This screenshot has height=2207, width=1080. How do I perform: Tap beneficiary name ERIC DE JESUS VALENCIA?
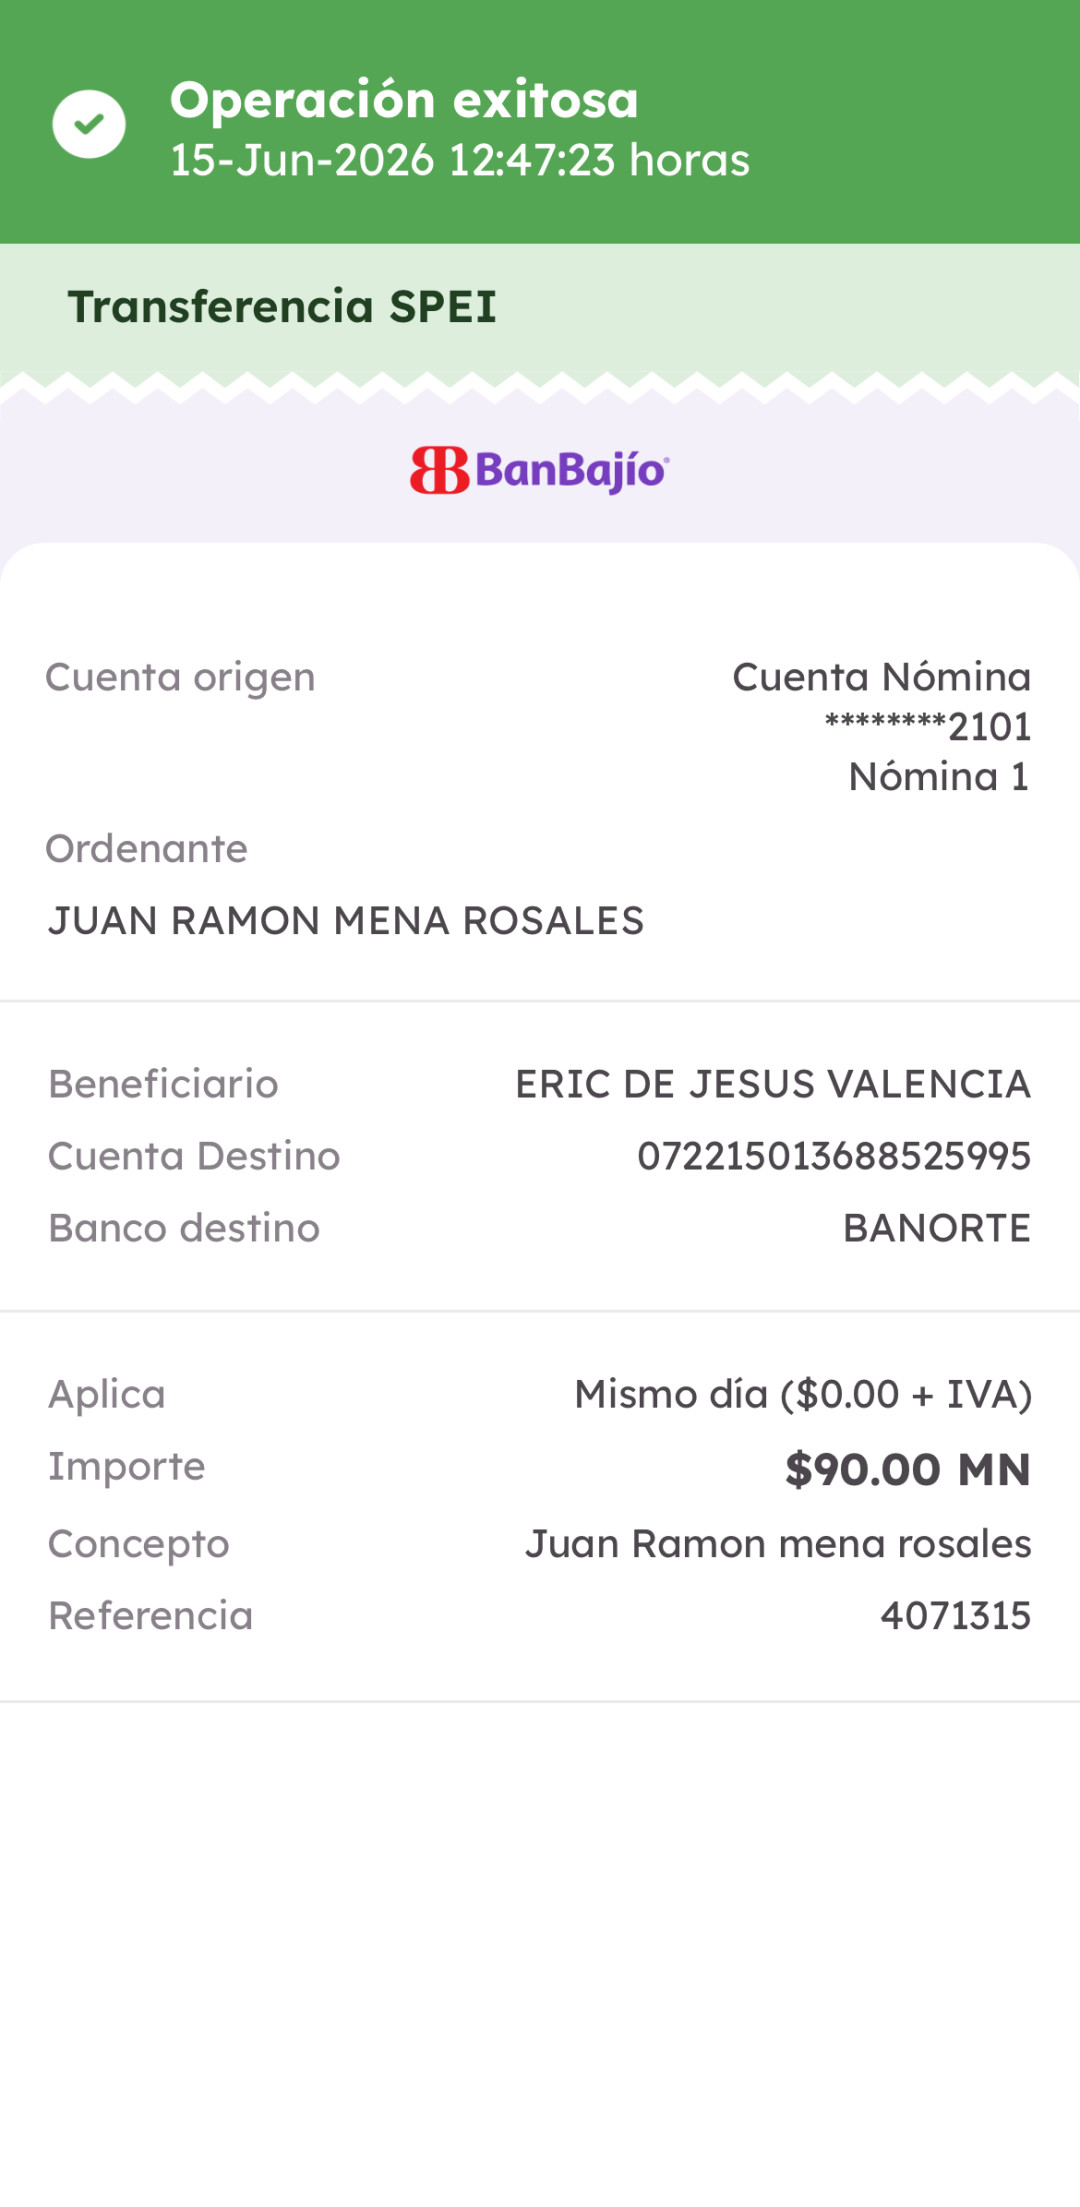click(773, 1084)
